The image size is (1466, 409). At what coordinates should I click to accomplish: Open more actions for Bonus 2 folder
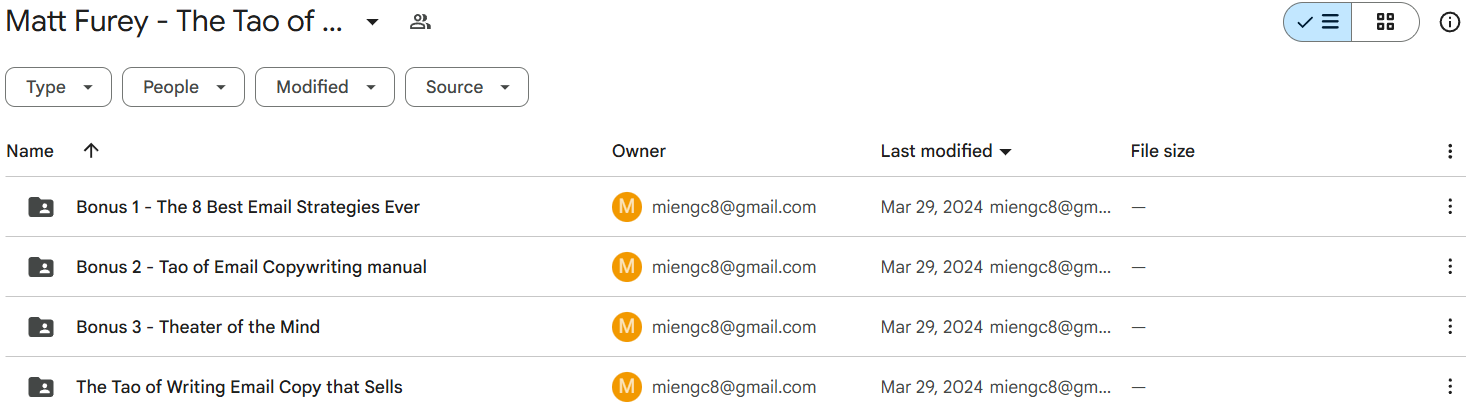(x=1450, y=267)
